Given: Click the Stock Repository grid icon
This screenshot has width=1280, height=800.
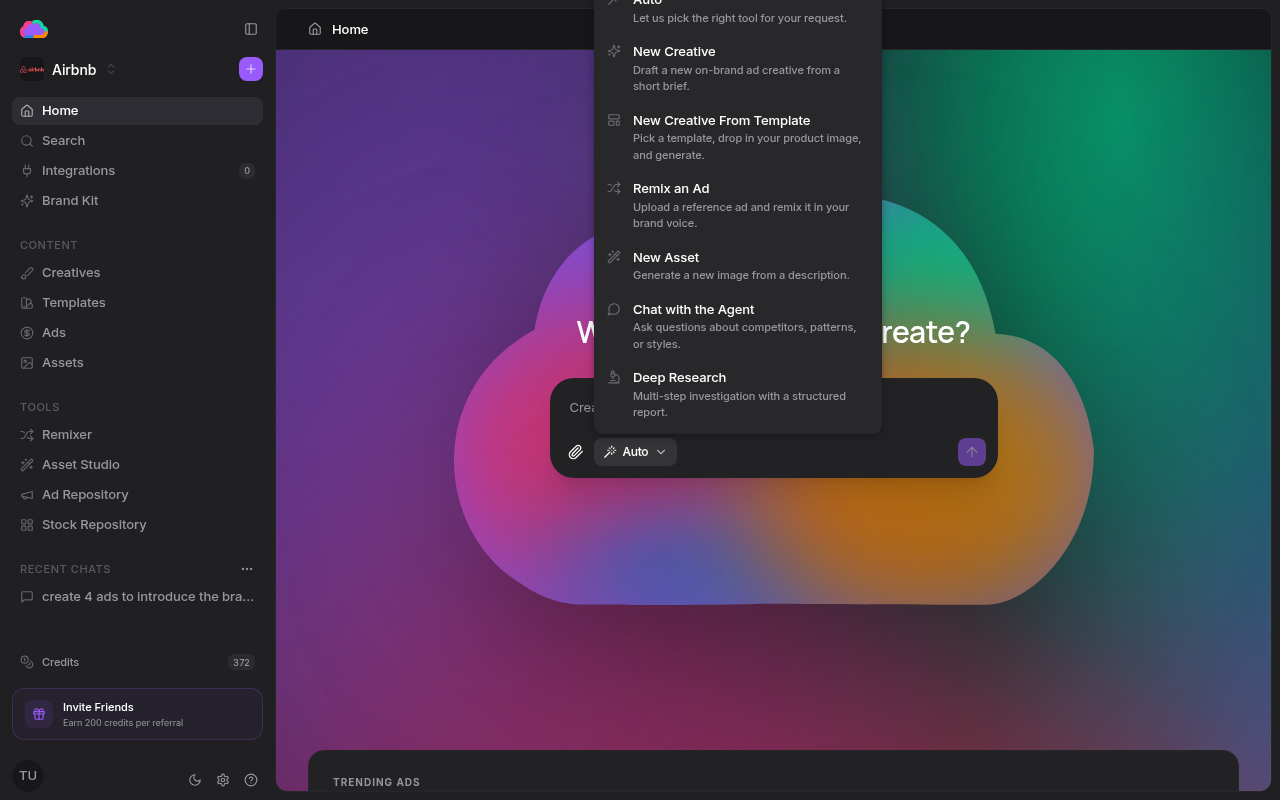Looking at the screenshot, I should 27,525.
